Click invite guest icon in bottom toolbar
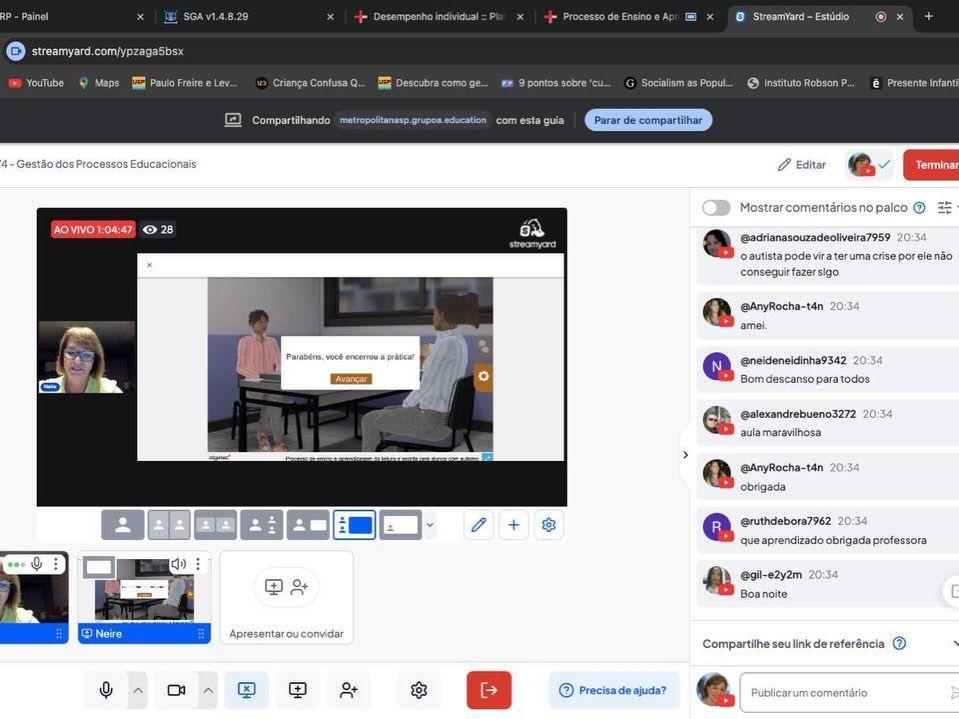 (349, 690)
